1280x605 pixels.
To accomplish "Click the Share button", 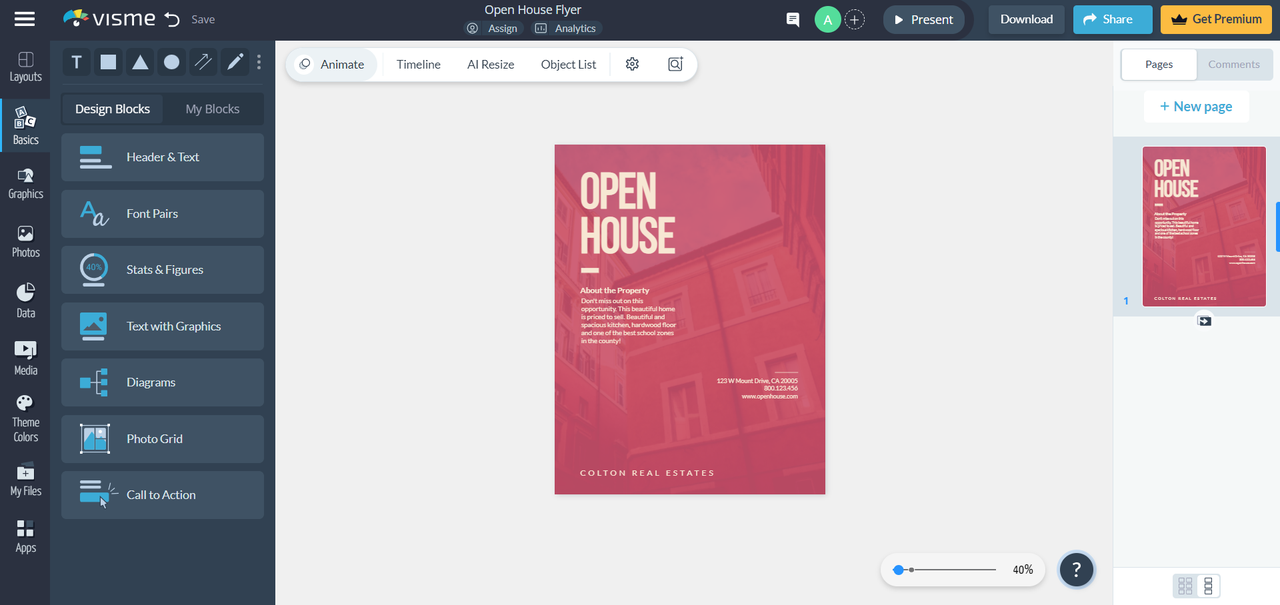I will pos(1112,19).
